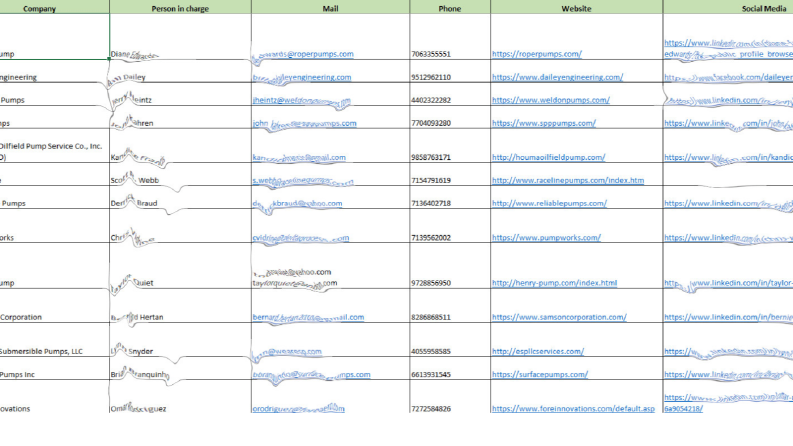Screen dimensions: 793x446
Task: Open the bernard gmail email link
Action: tap(308, 318)
